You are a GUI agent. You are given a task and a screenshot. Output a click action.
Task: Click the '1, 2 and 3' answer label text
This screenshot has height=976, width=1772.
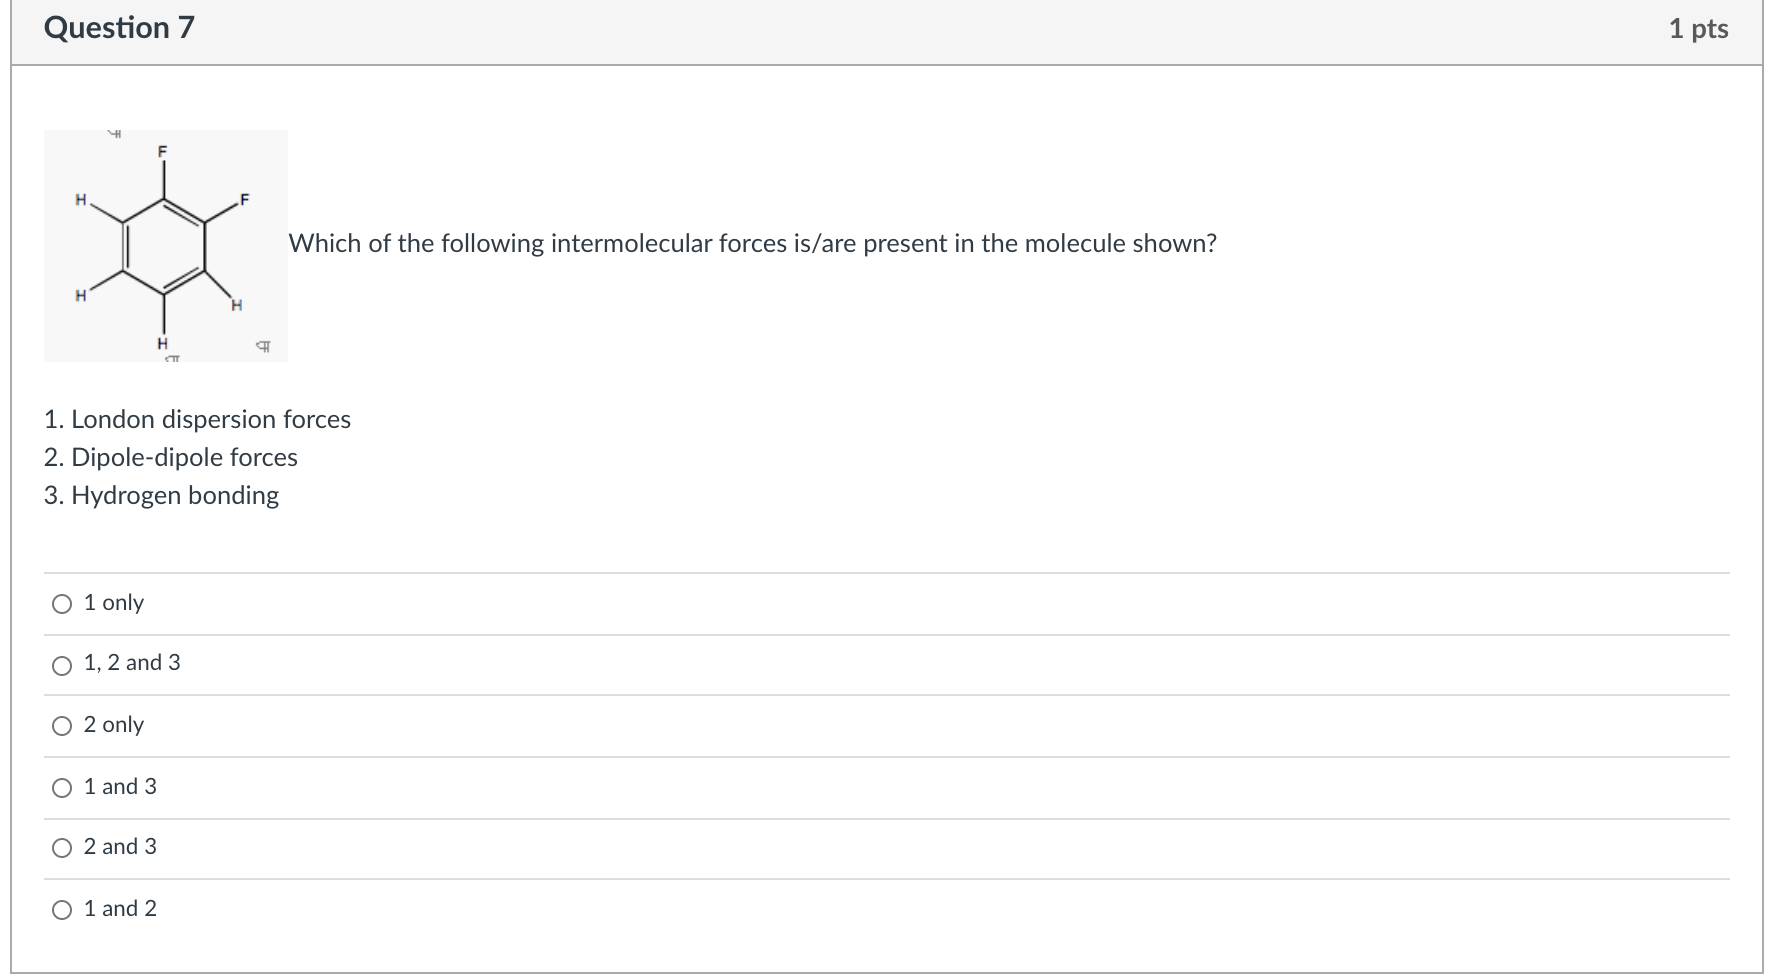click(132, 662)
